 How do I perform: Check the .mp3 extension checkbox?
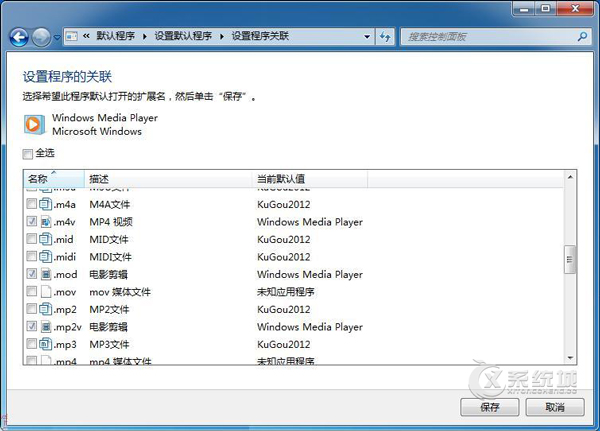32,344
